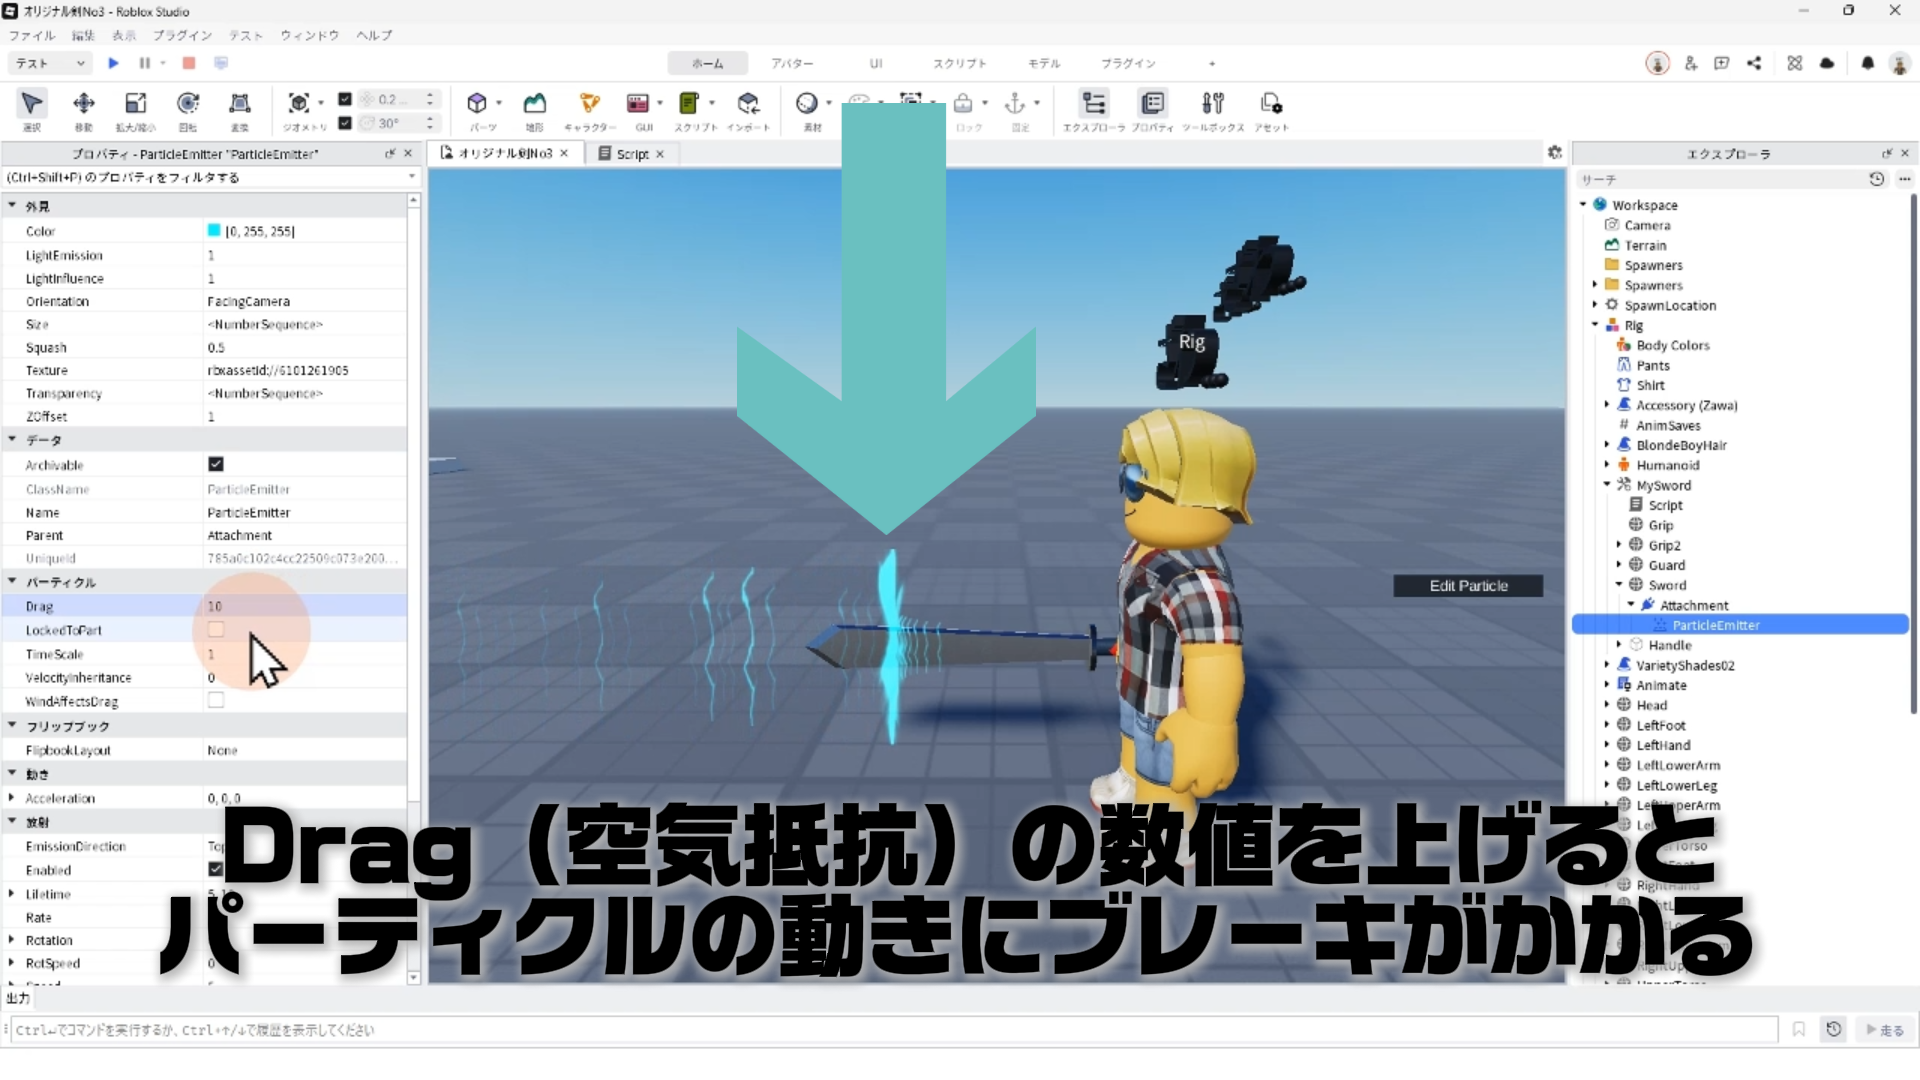Select the Move tool in toolbar
Viewport: 1920px width, 1080px height.
coord(84,104)
